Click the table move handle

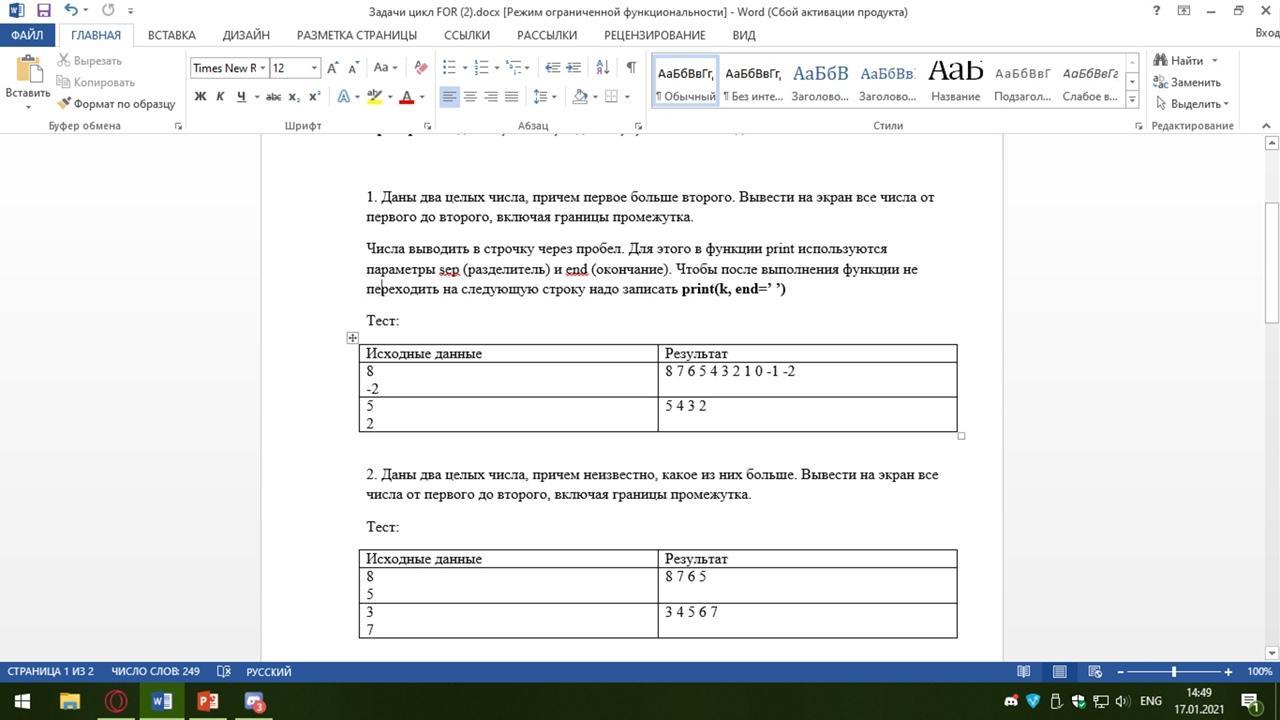point(352,338)
